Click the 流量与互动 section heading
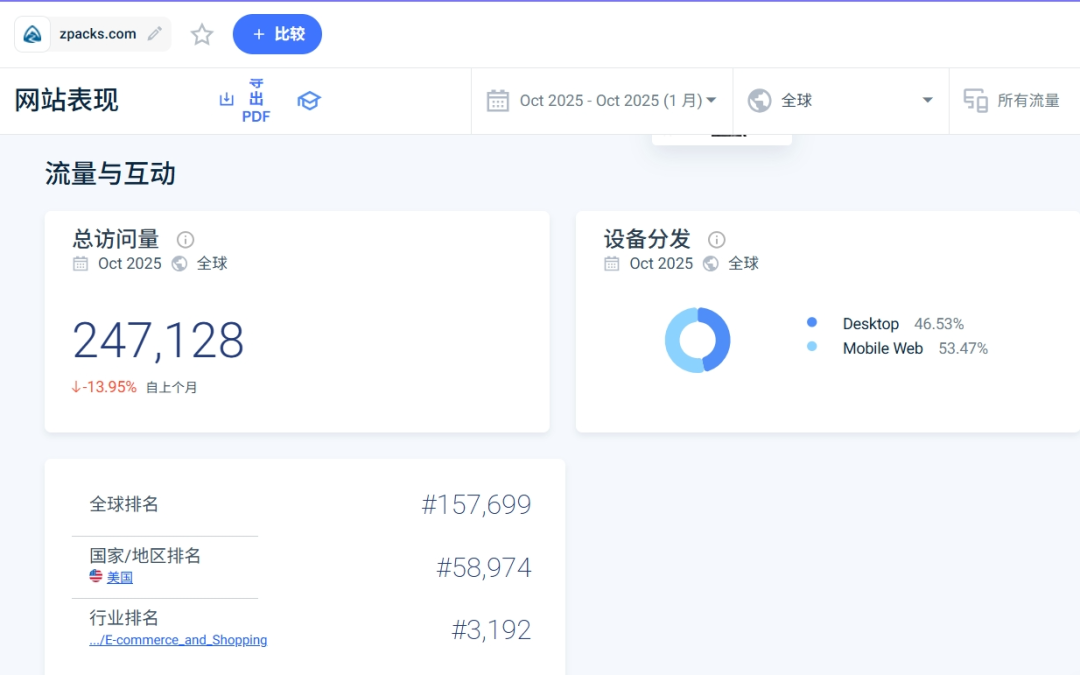The image size is (1080, 675). [110, 174]
